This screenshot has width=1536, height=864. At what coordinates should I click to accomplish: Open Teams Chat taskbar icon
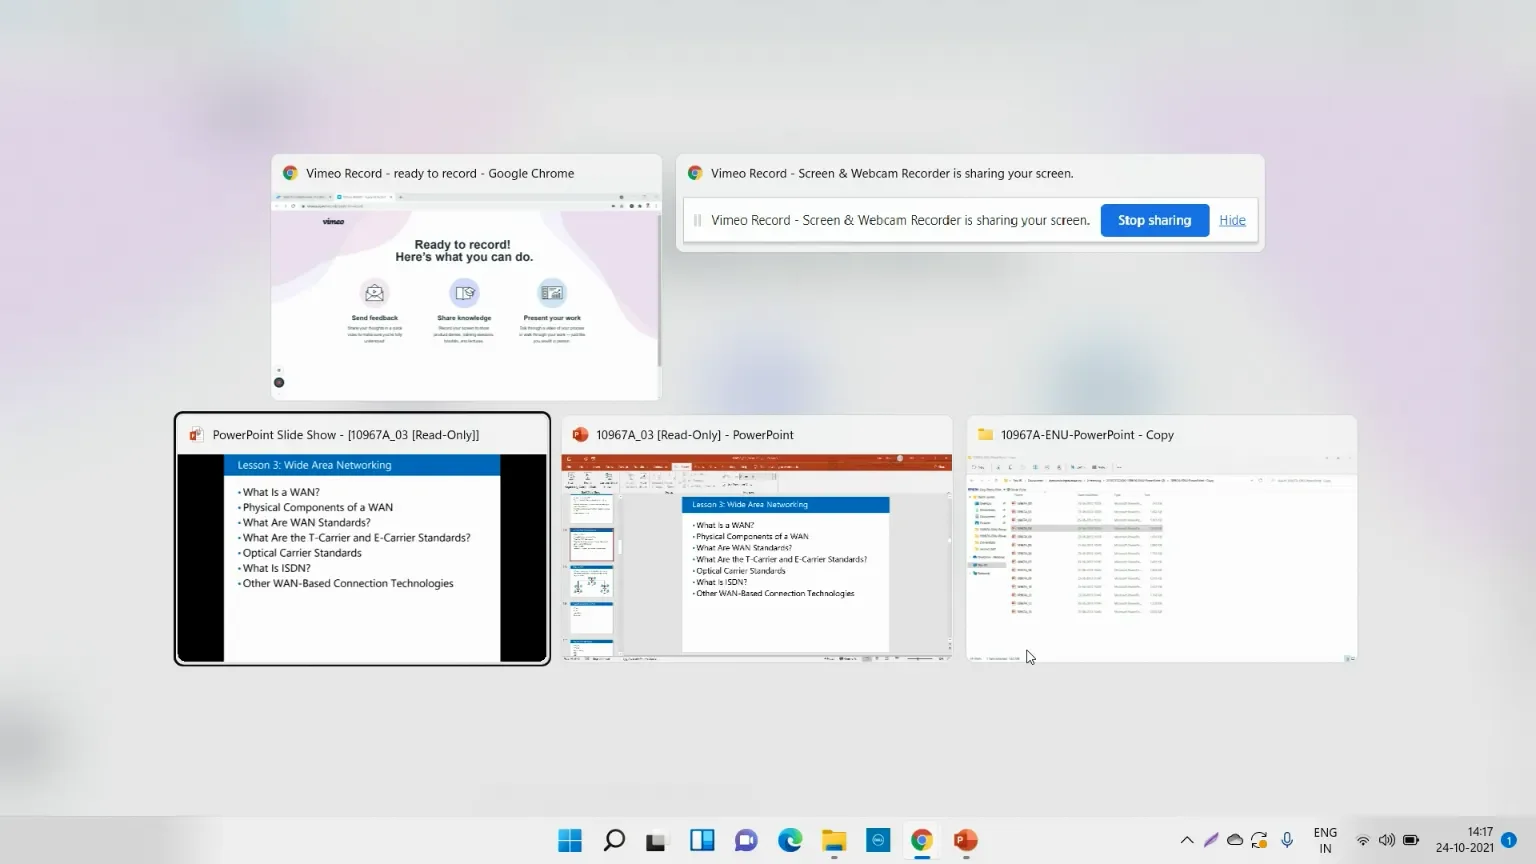pos(746,840)
